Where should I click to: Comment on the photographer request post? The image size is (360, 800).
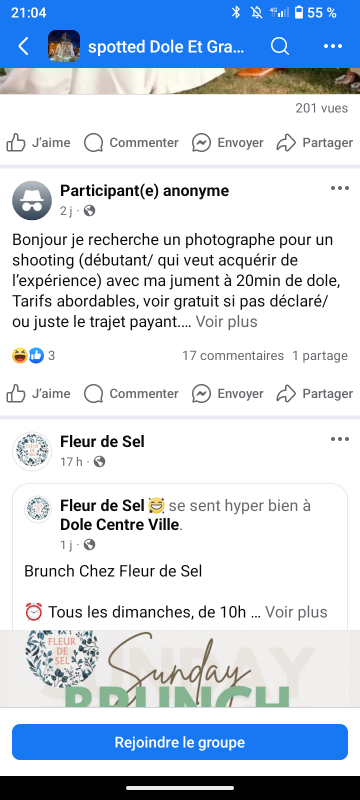point(131,393)
